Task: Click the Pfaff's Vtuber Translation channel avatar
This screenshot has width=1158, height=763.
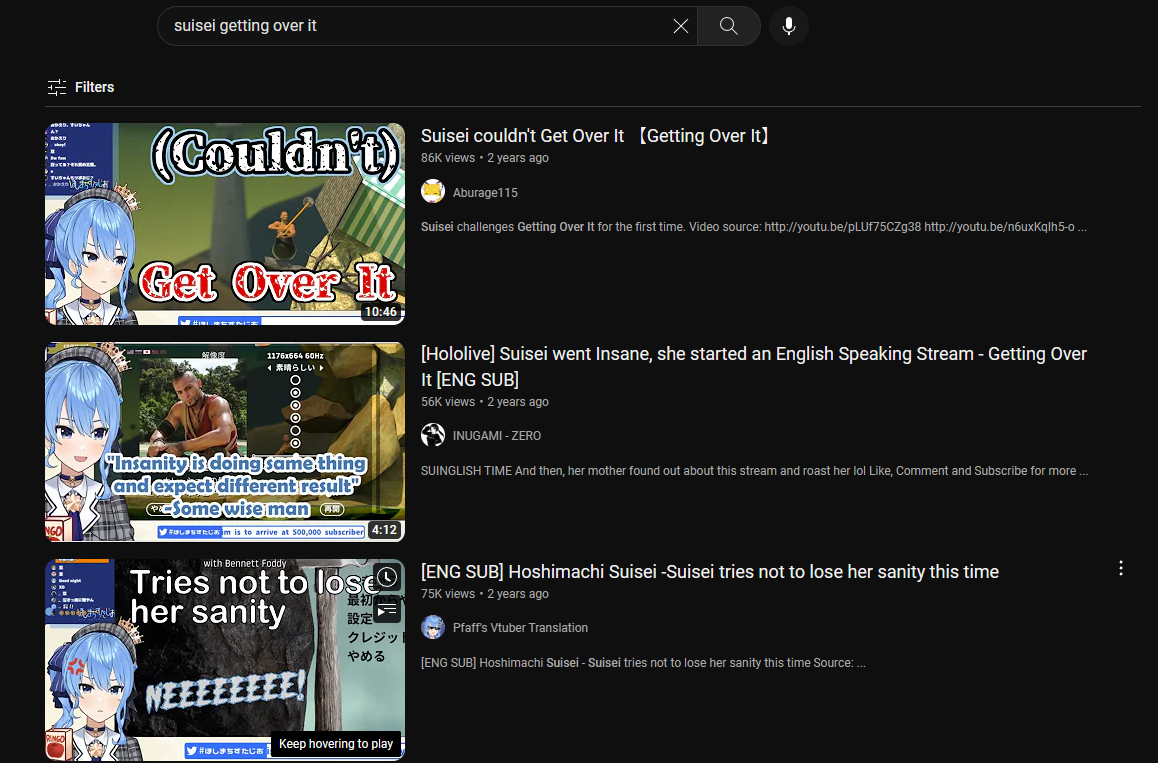Action: click(x=433, y=627)
